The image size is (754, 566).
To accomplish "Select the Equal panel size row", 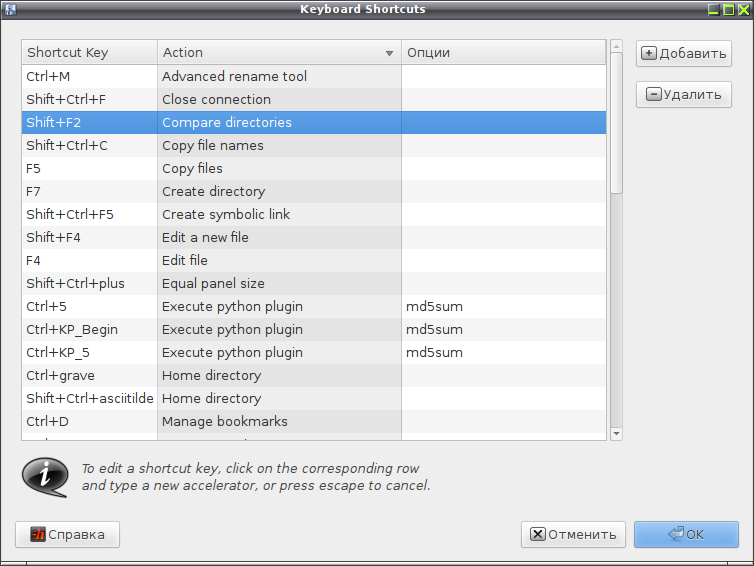I will pyautogui.click(x=314, y=284).
